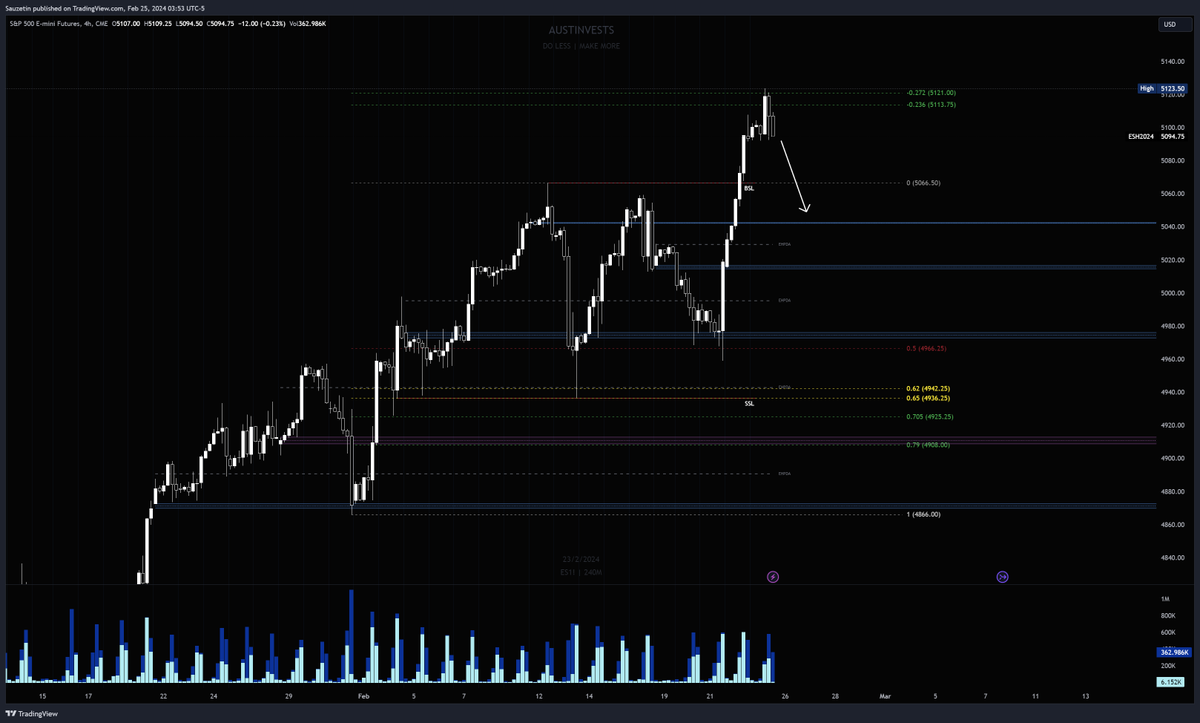
Task: Click the 6.152K volume label
Action: pos(1170,682)
